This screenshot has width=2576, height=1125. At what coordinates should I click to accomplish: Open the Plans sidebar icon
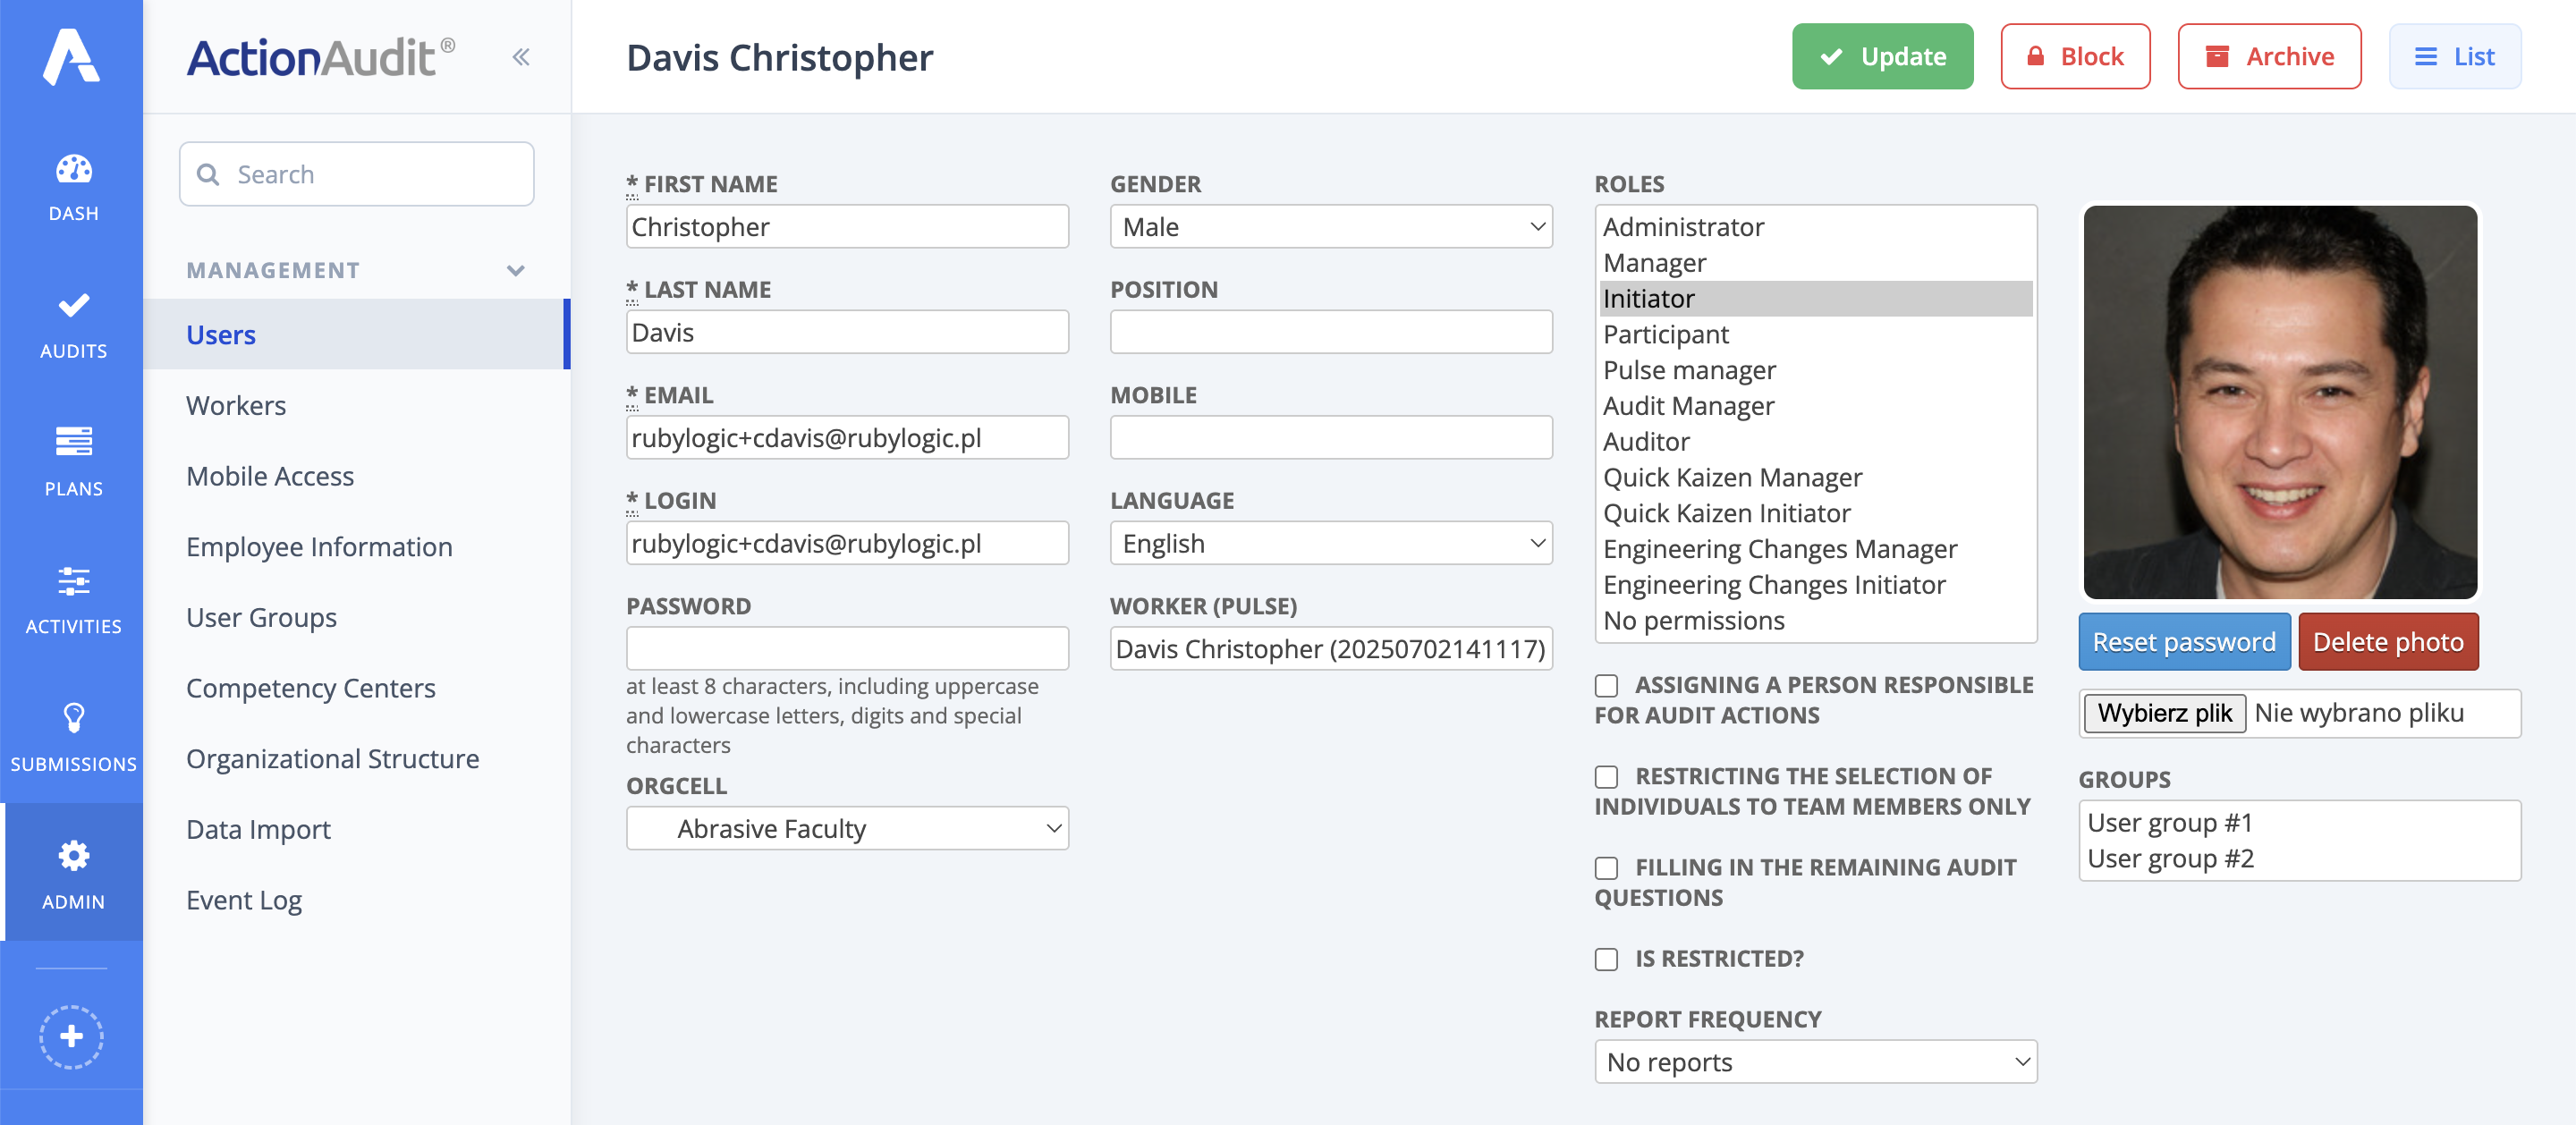[x=73, y=443]
